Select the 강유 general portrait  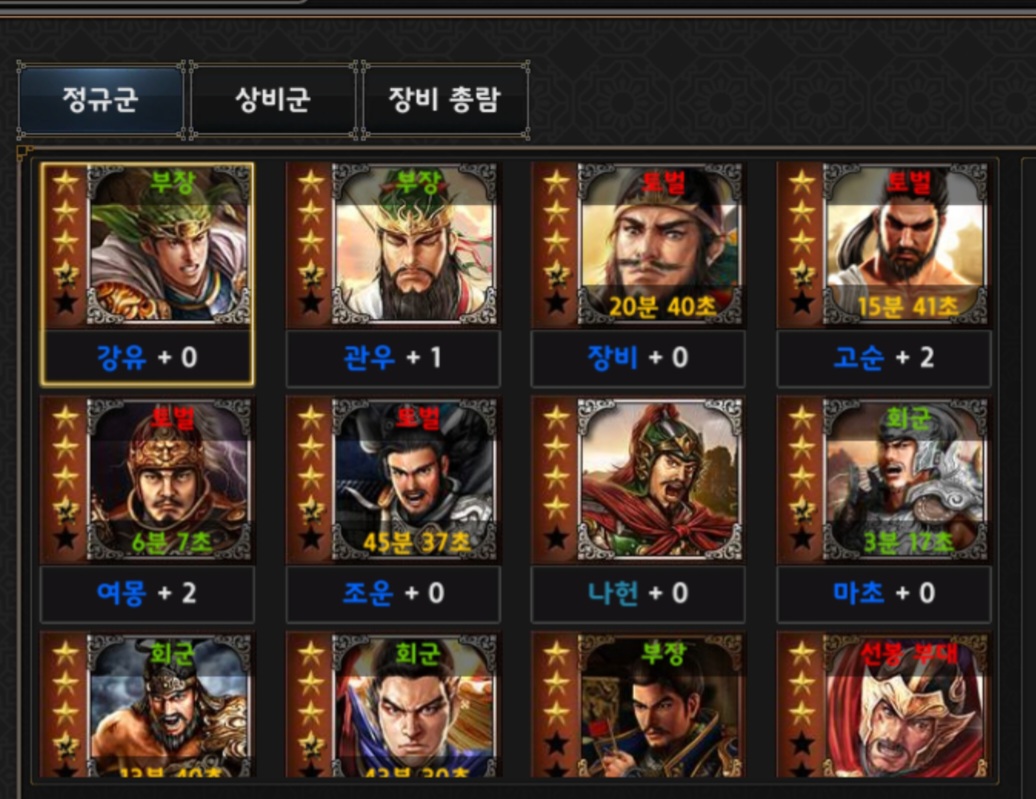pyautogui.click(x=169, y=245)
